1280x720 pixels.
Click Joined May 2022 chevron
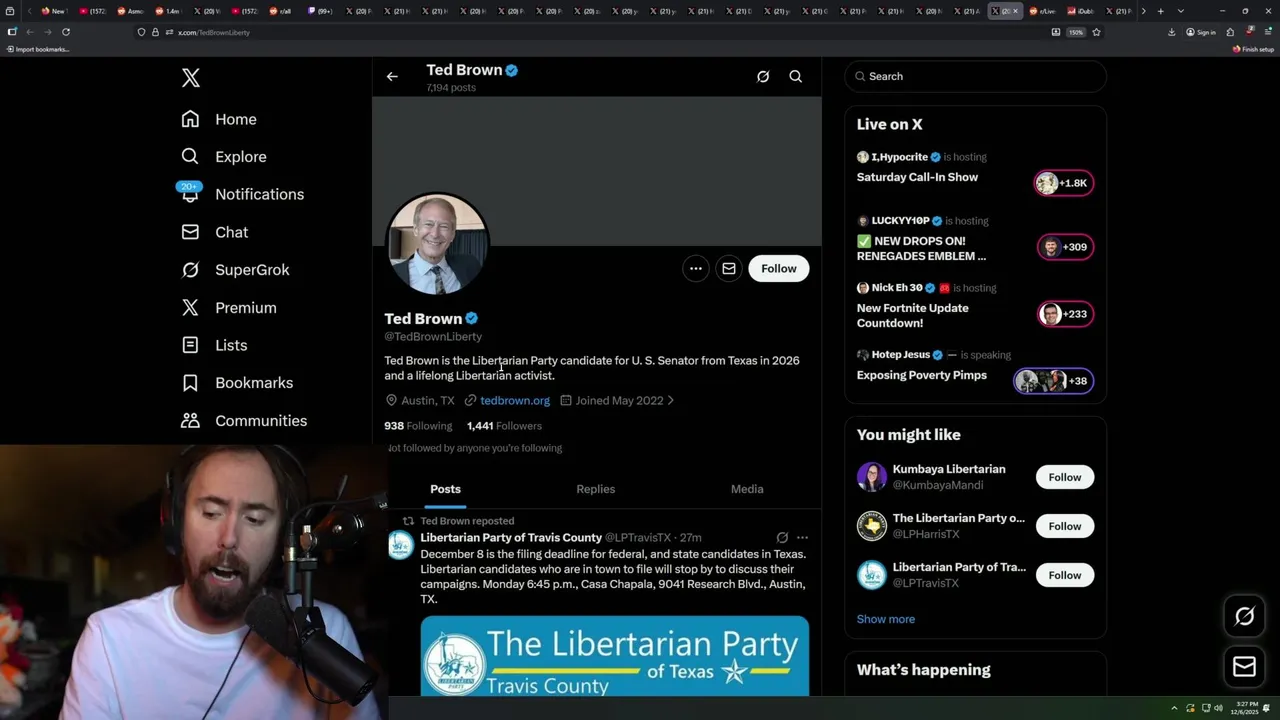pos(670,400)
